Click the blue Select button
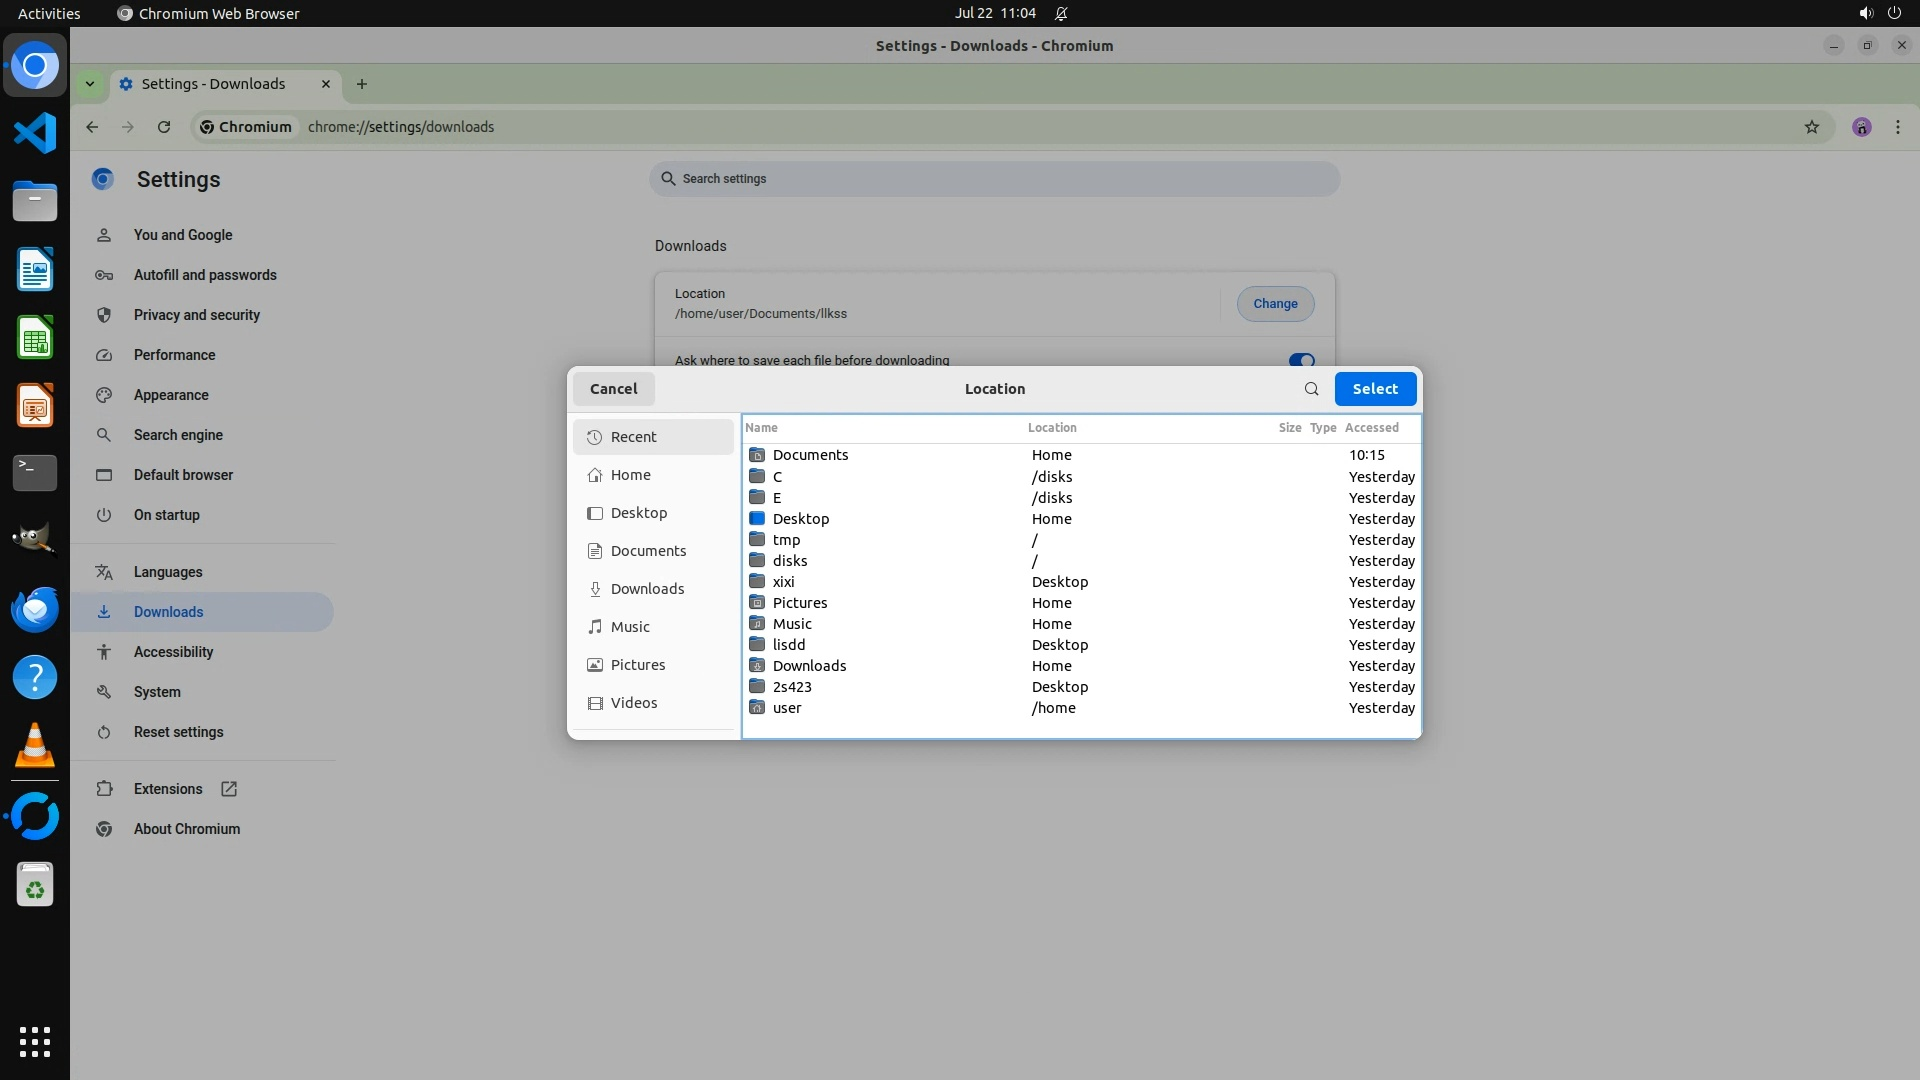The image size is (1920, 1080). point(1375,389)
